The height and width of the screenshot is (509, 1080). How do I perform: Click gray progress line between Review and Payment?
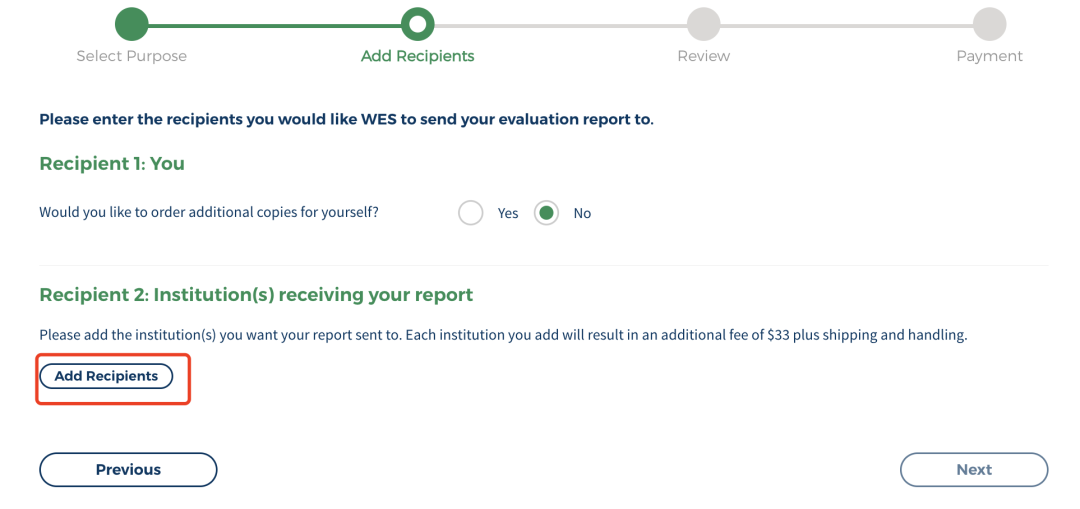tap(847, 25)
